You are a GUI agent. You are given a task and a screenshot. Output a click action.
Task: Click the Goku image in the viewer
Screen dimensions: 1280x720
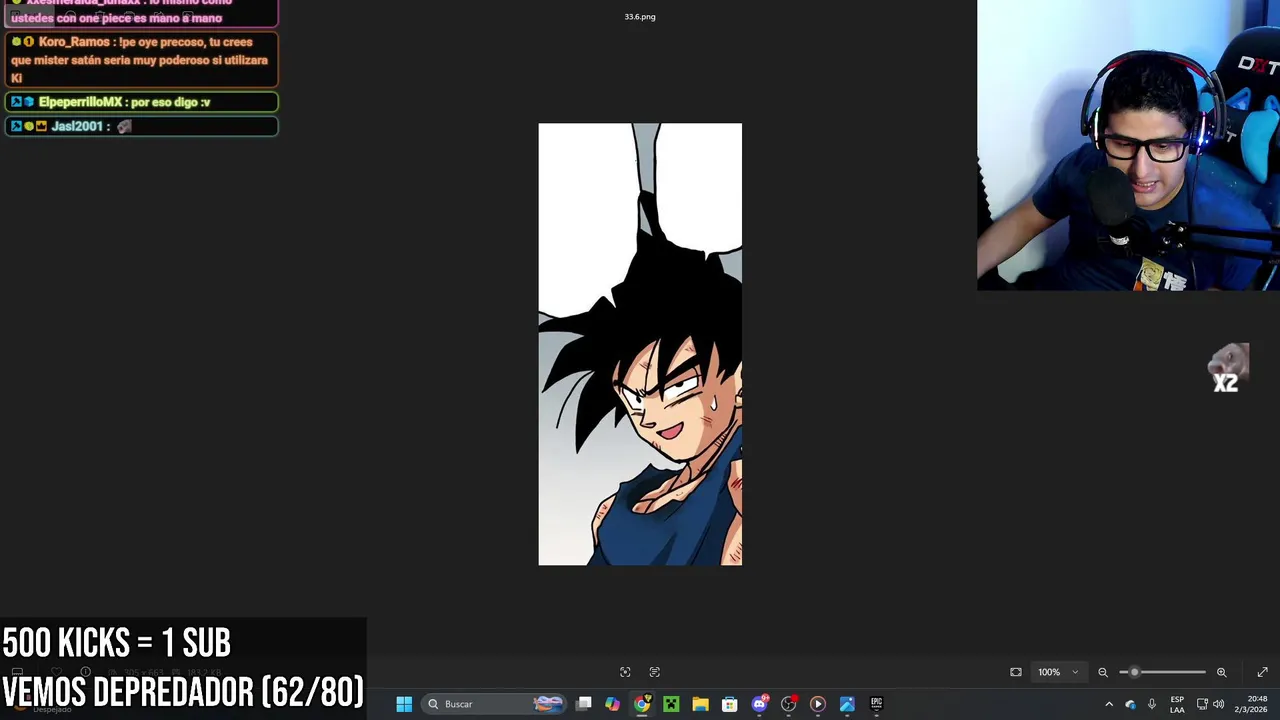pos(640,344)
